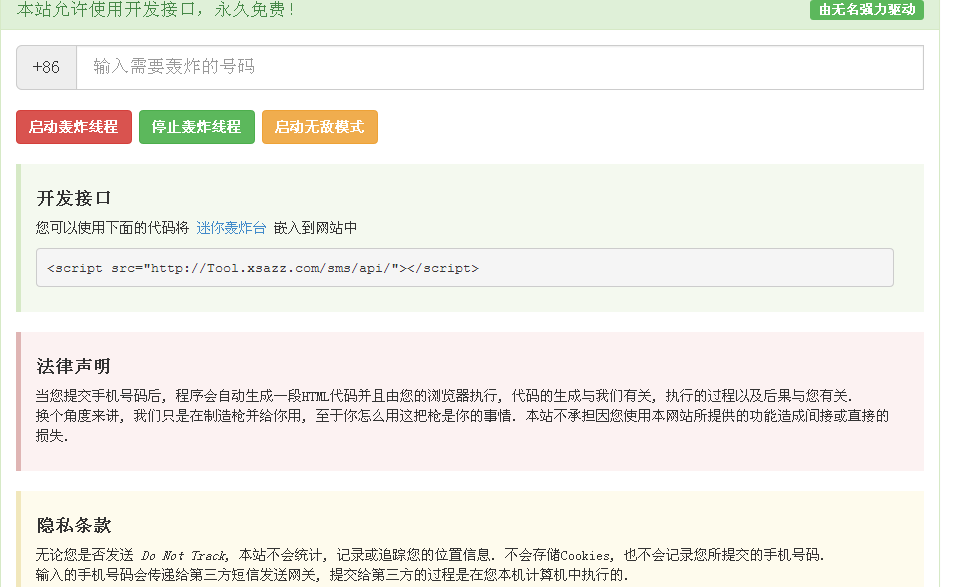
Task: Click the legal paragraph starting with 当您提交手机号码后
Action: pos(440,396)
